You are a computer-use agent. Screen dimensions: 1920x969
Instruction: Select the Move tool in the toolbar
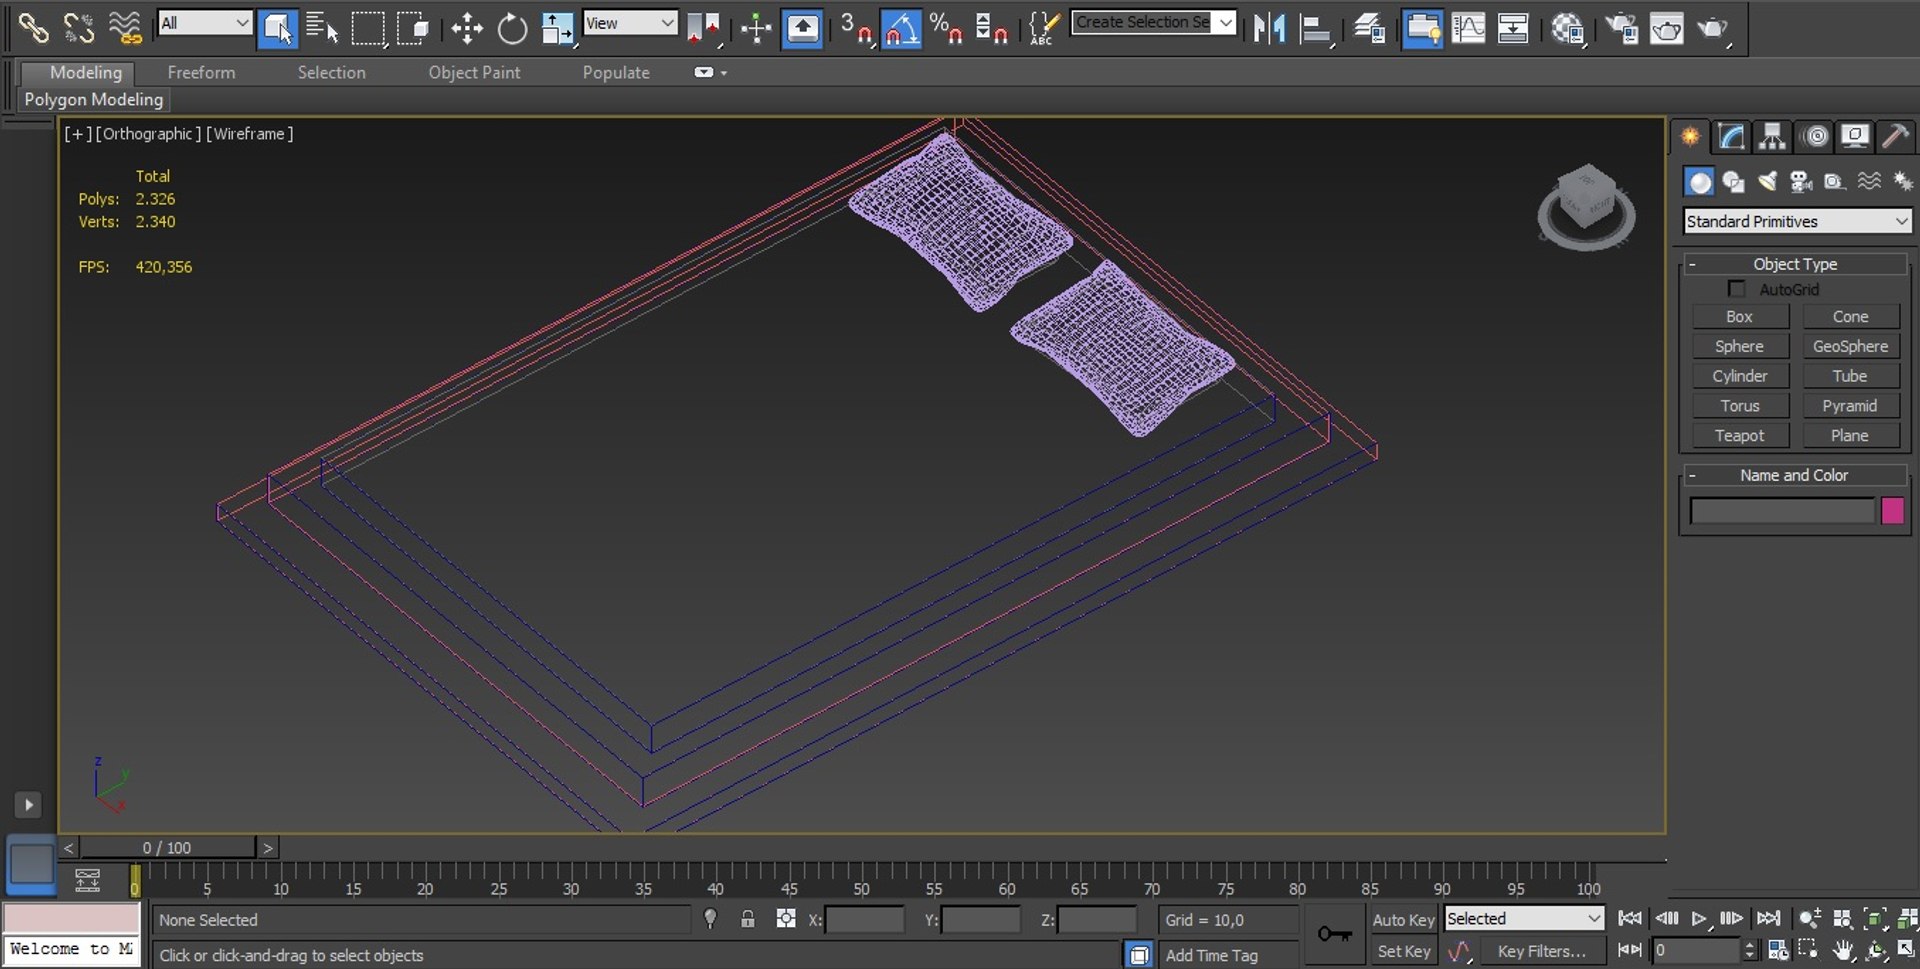coord(466,28)
